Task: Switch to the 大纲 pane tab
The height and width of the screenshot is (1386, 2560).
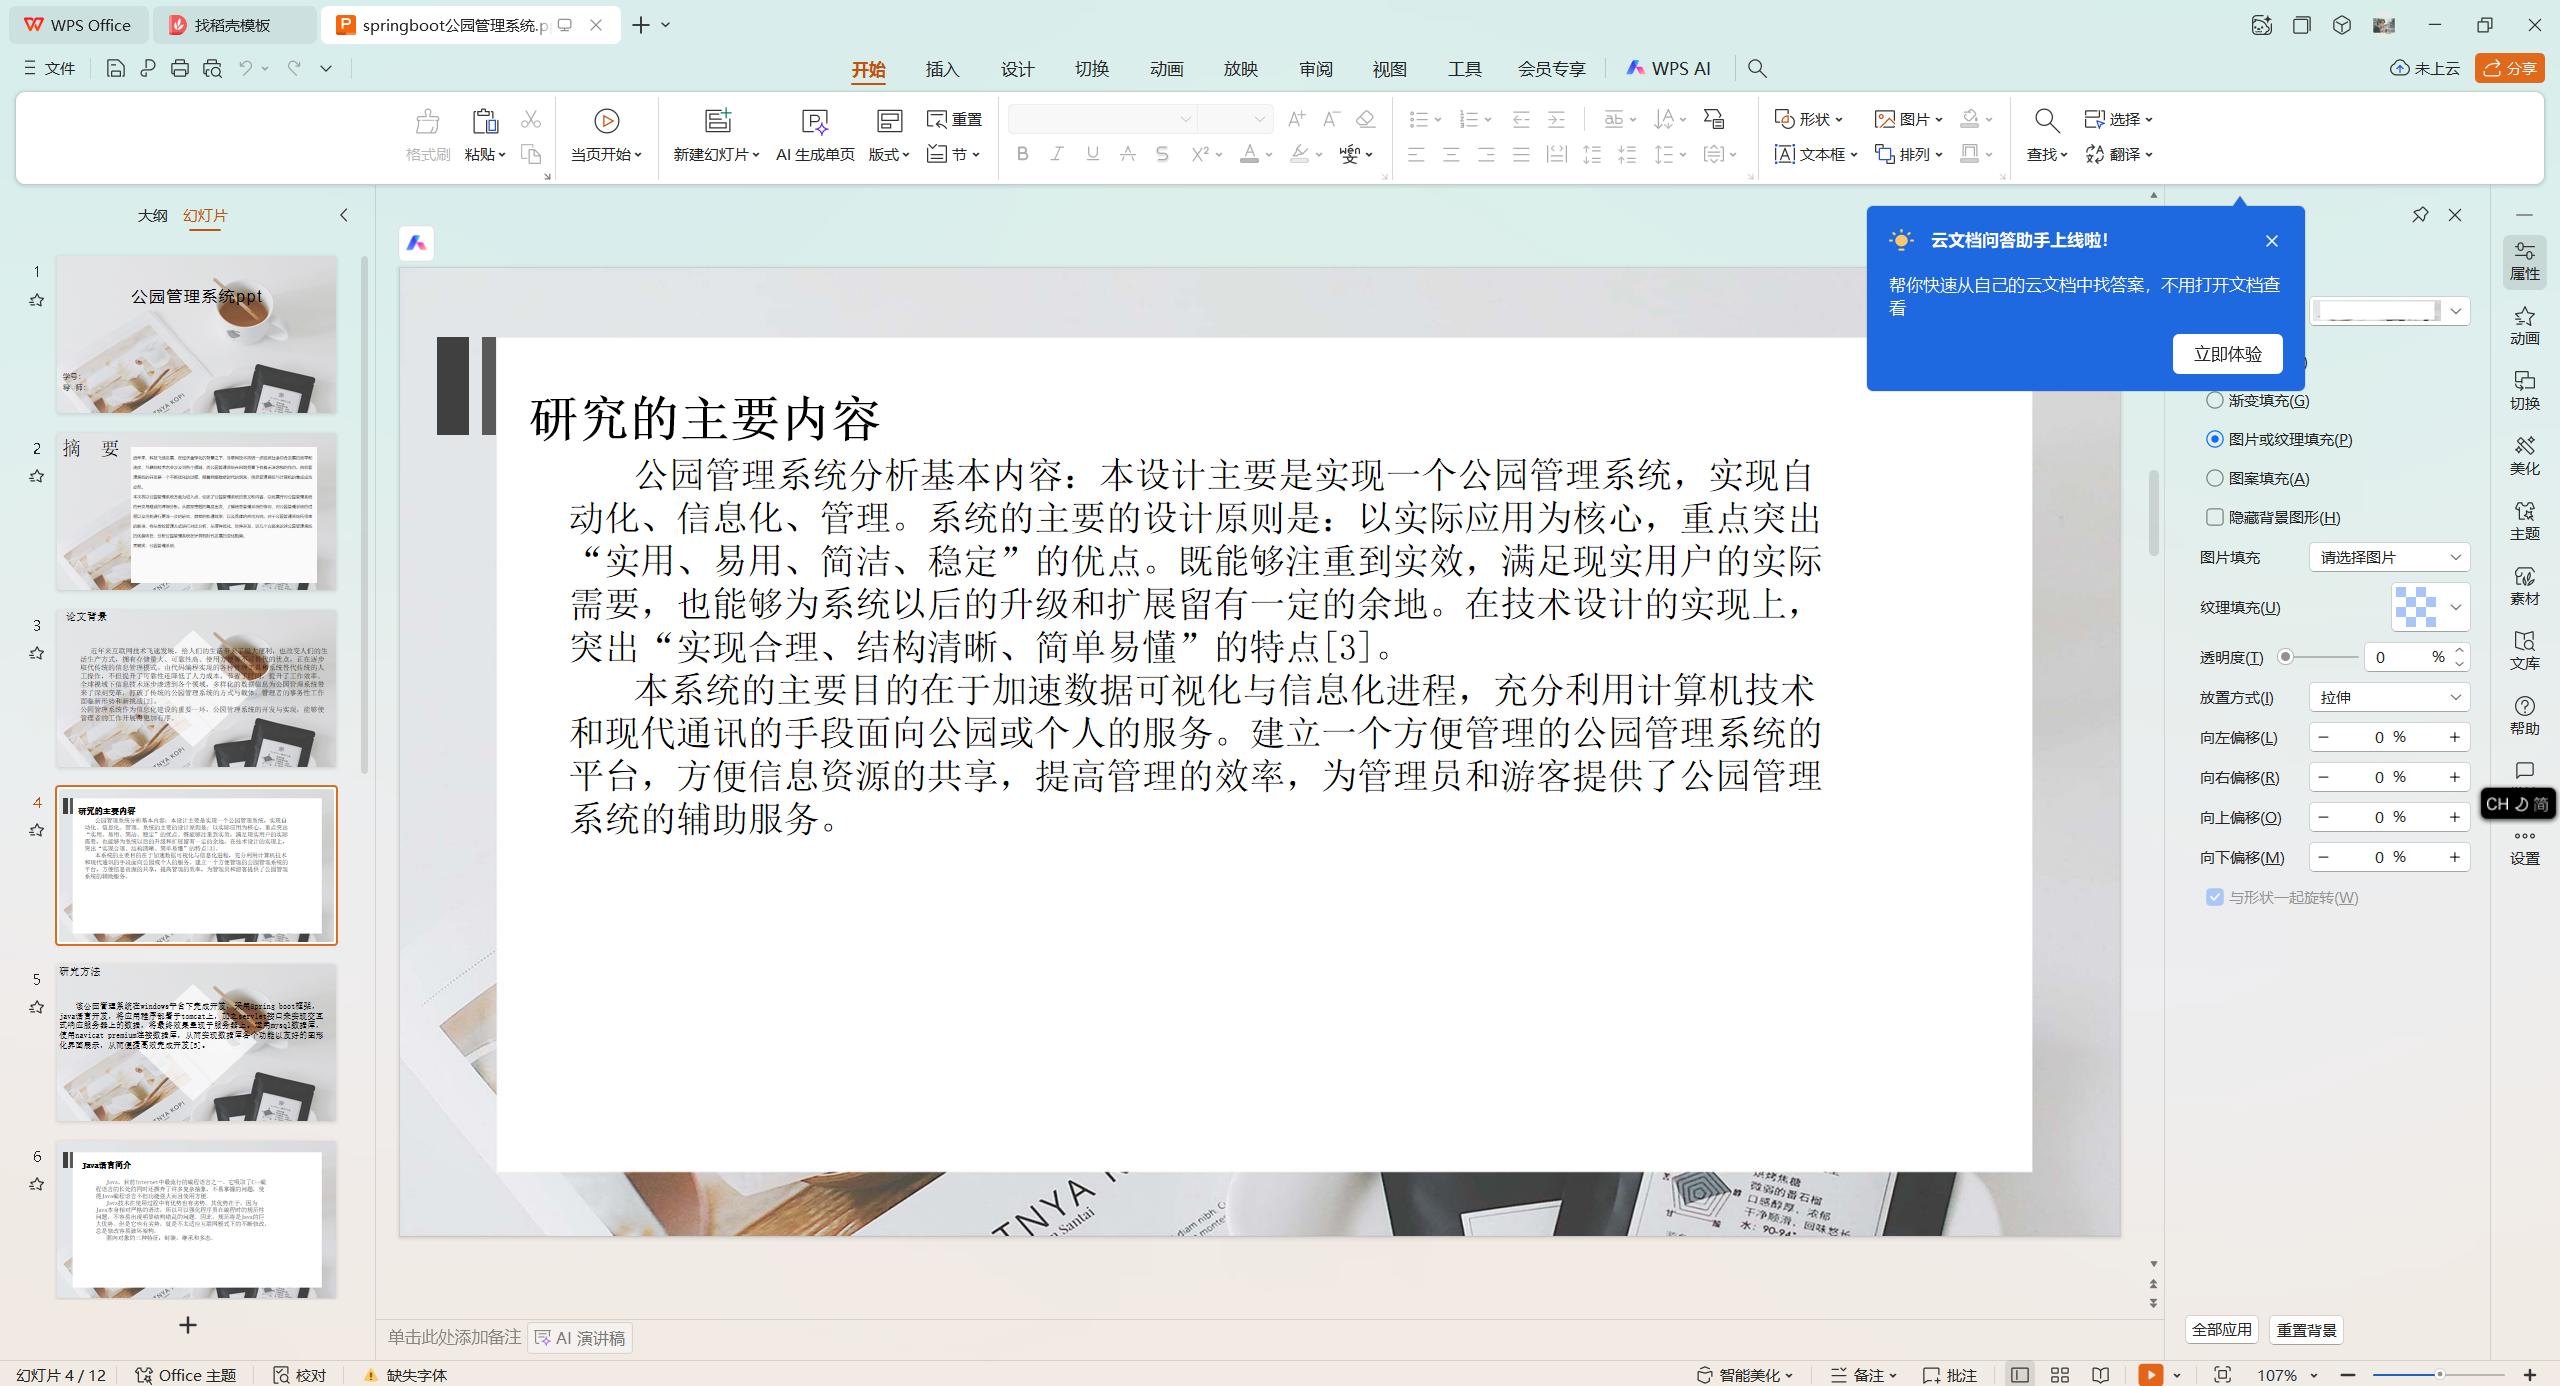Action: tap(152, 215)
